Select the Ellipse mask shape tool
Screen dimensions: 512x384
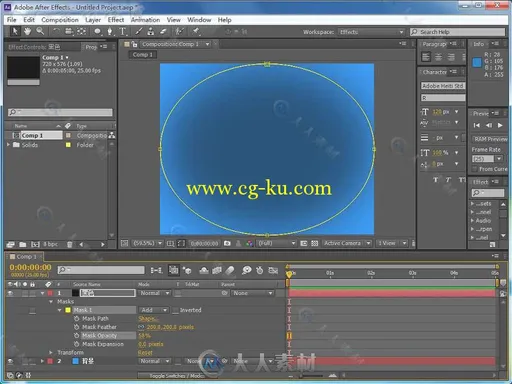click(97, 31)
